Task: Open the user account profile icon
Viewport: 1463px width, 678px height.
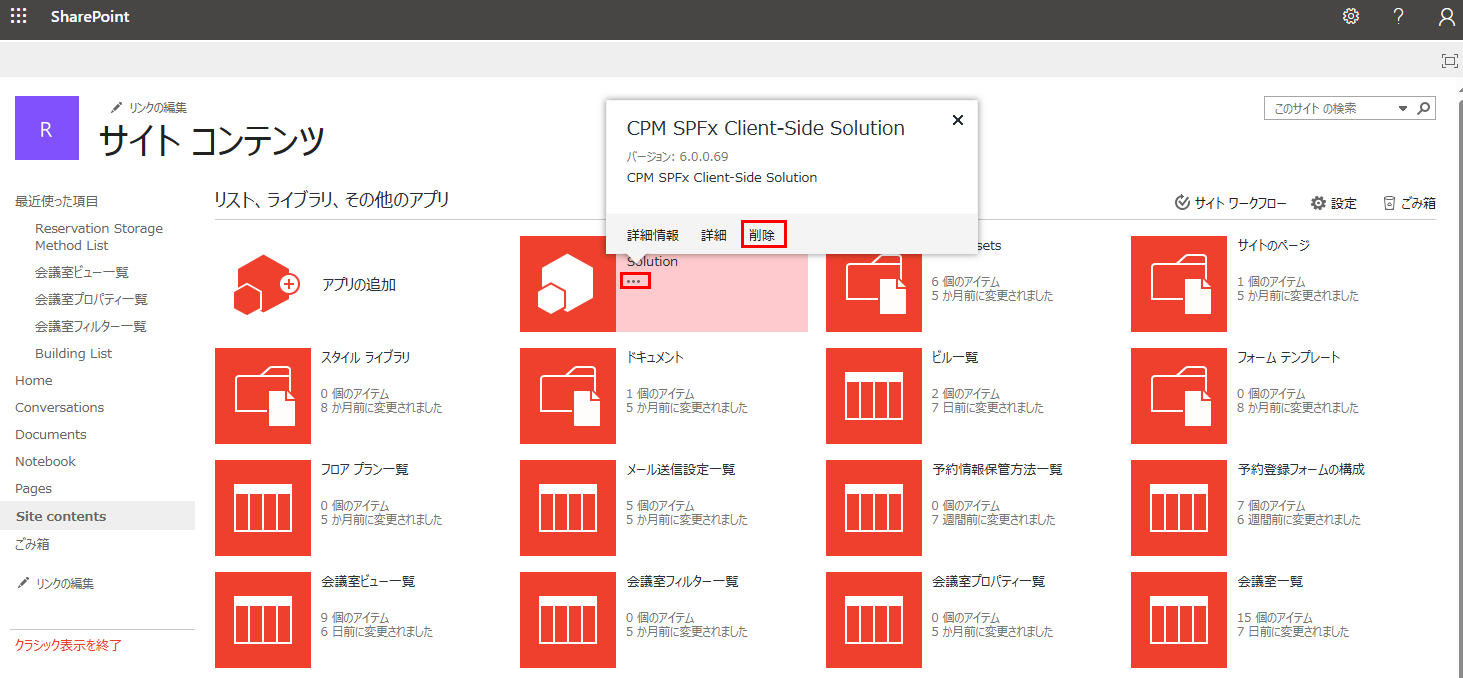Action: pos(1446,16)
